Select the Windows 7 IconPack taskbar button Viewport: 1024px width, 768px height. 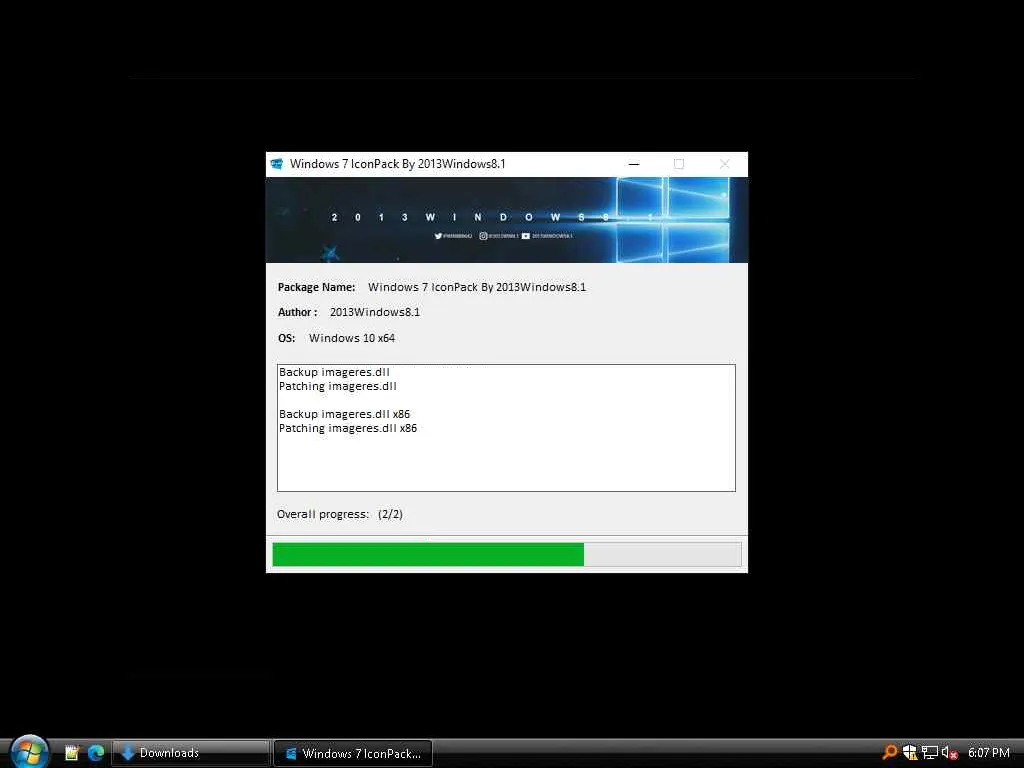click(353, 753)
